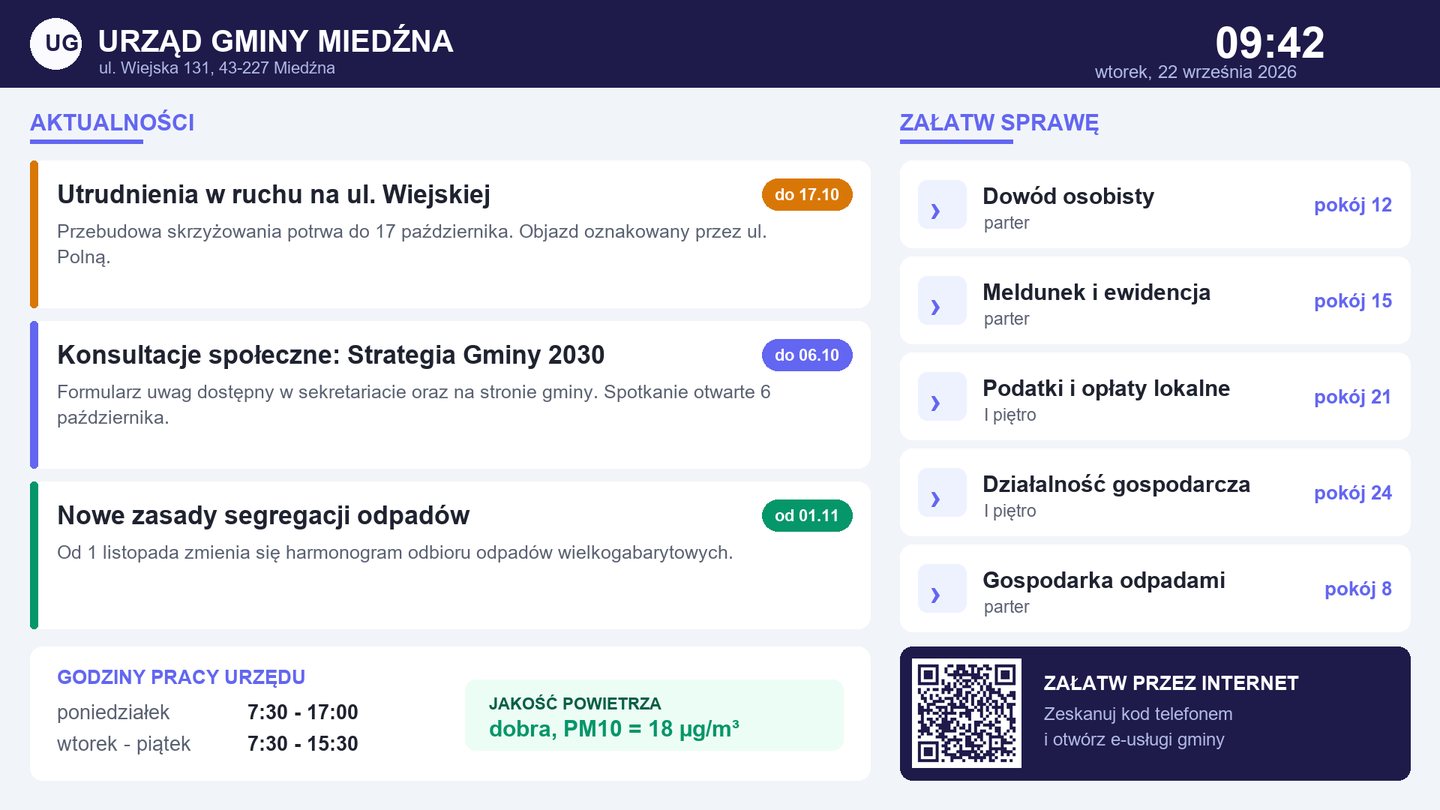Click the text 'Zeskanuj kod telefonem'
1440x810 pixels.
[x=1138, y=715]
